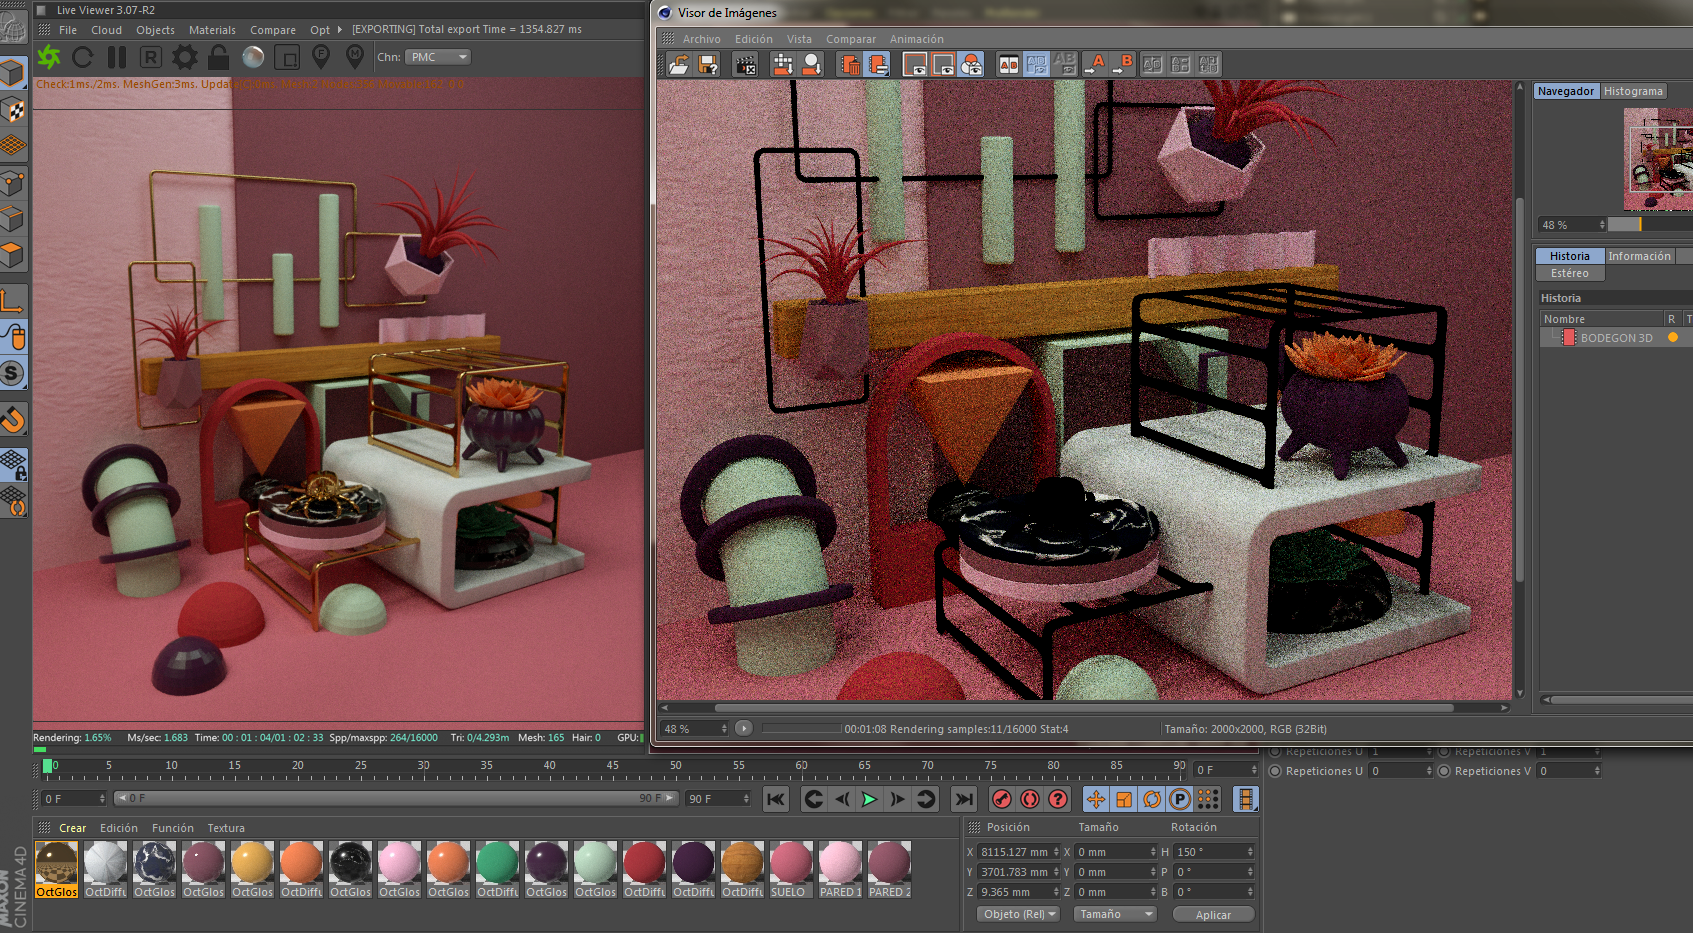
Task: Open the Tamaño dropdown below coordinates
Action: [x=1115, y=914]
